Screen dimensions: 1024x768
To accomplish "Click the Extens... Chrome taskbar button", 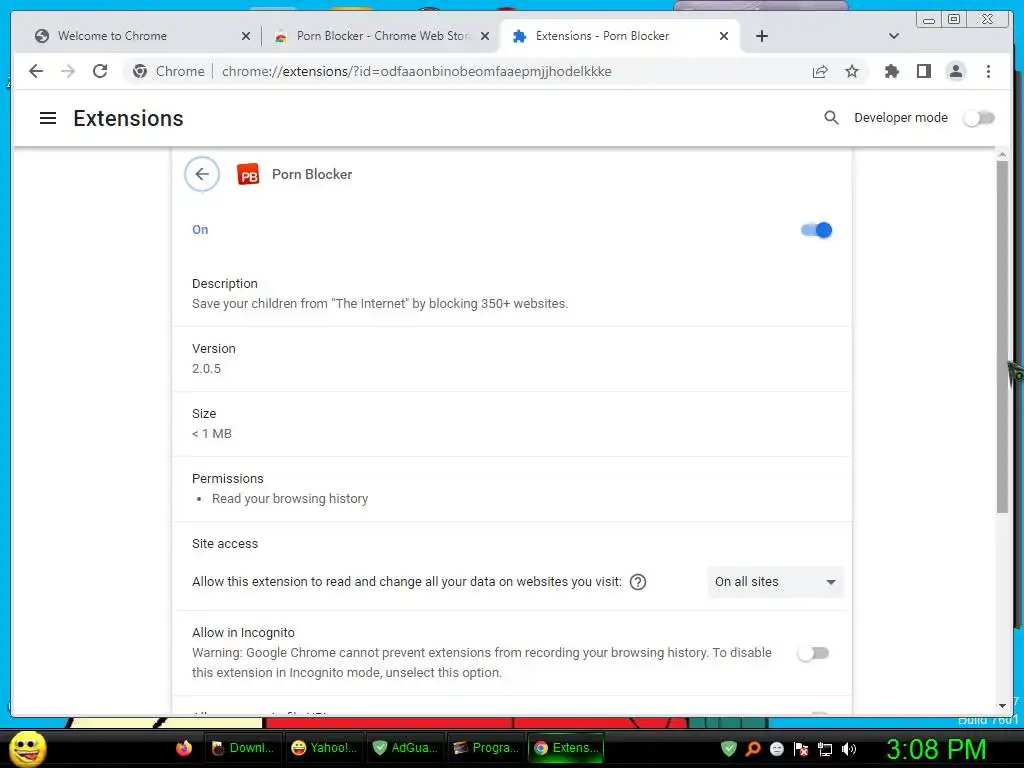I will point(566,748).
